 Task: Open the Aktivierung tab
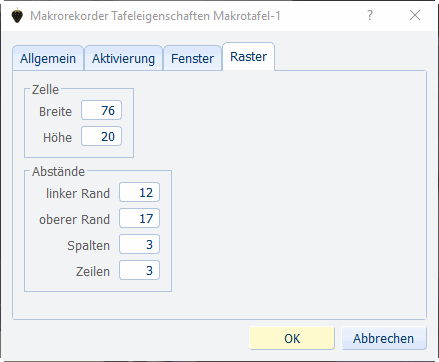[123, 58]
